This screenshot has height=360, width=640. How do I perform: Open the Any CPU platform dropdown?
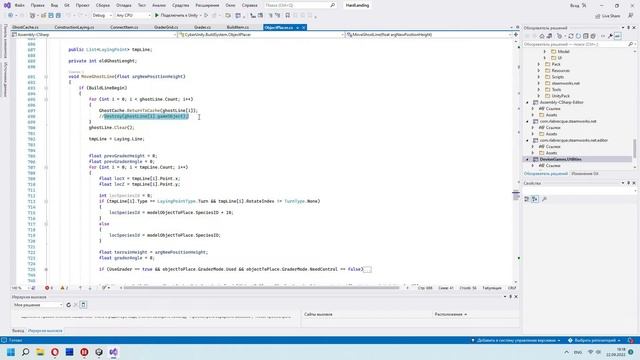[x=133, y=16]
